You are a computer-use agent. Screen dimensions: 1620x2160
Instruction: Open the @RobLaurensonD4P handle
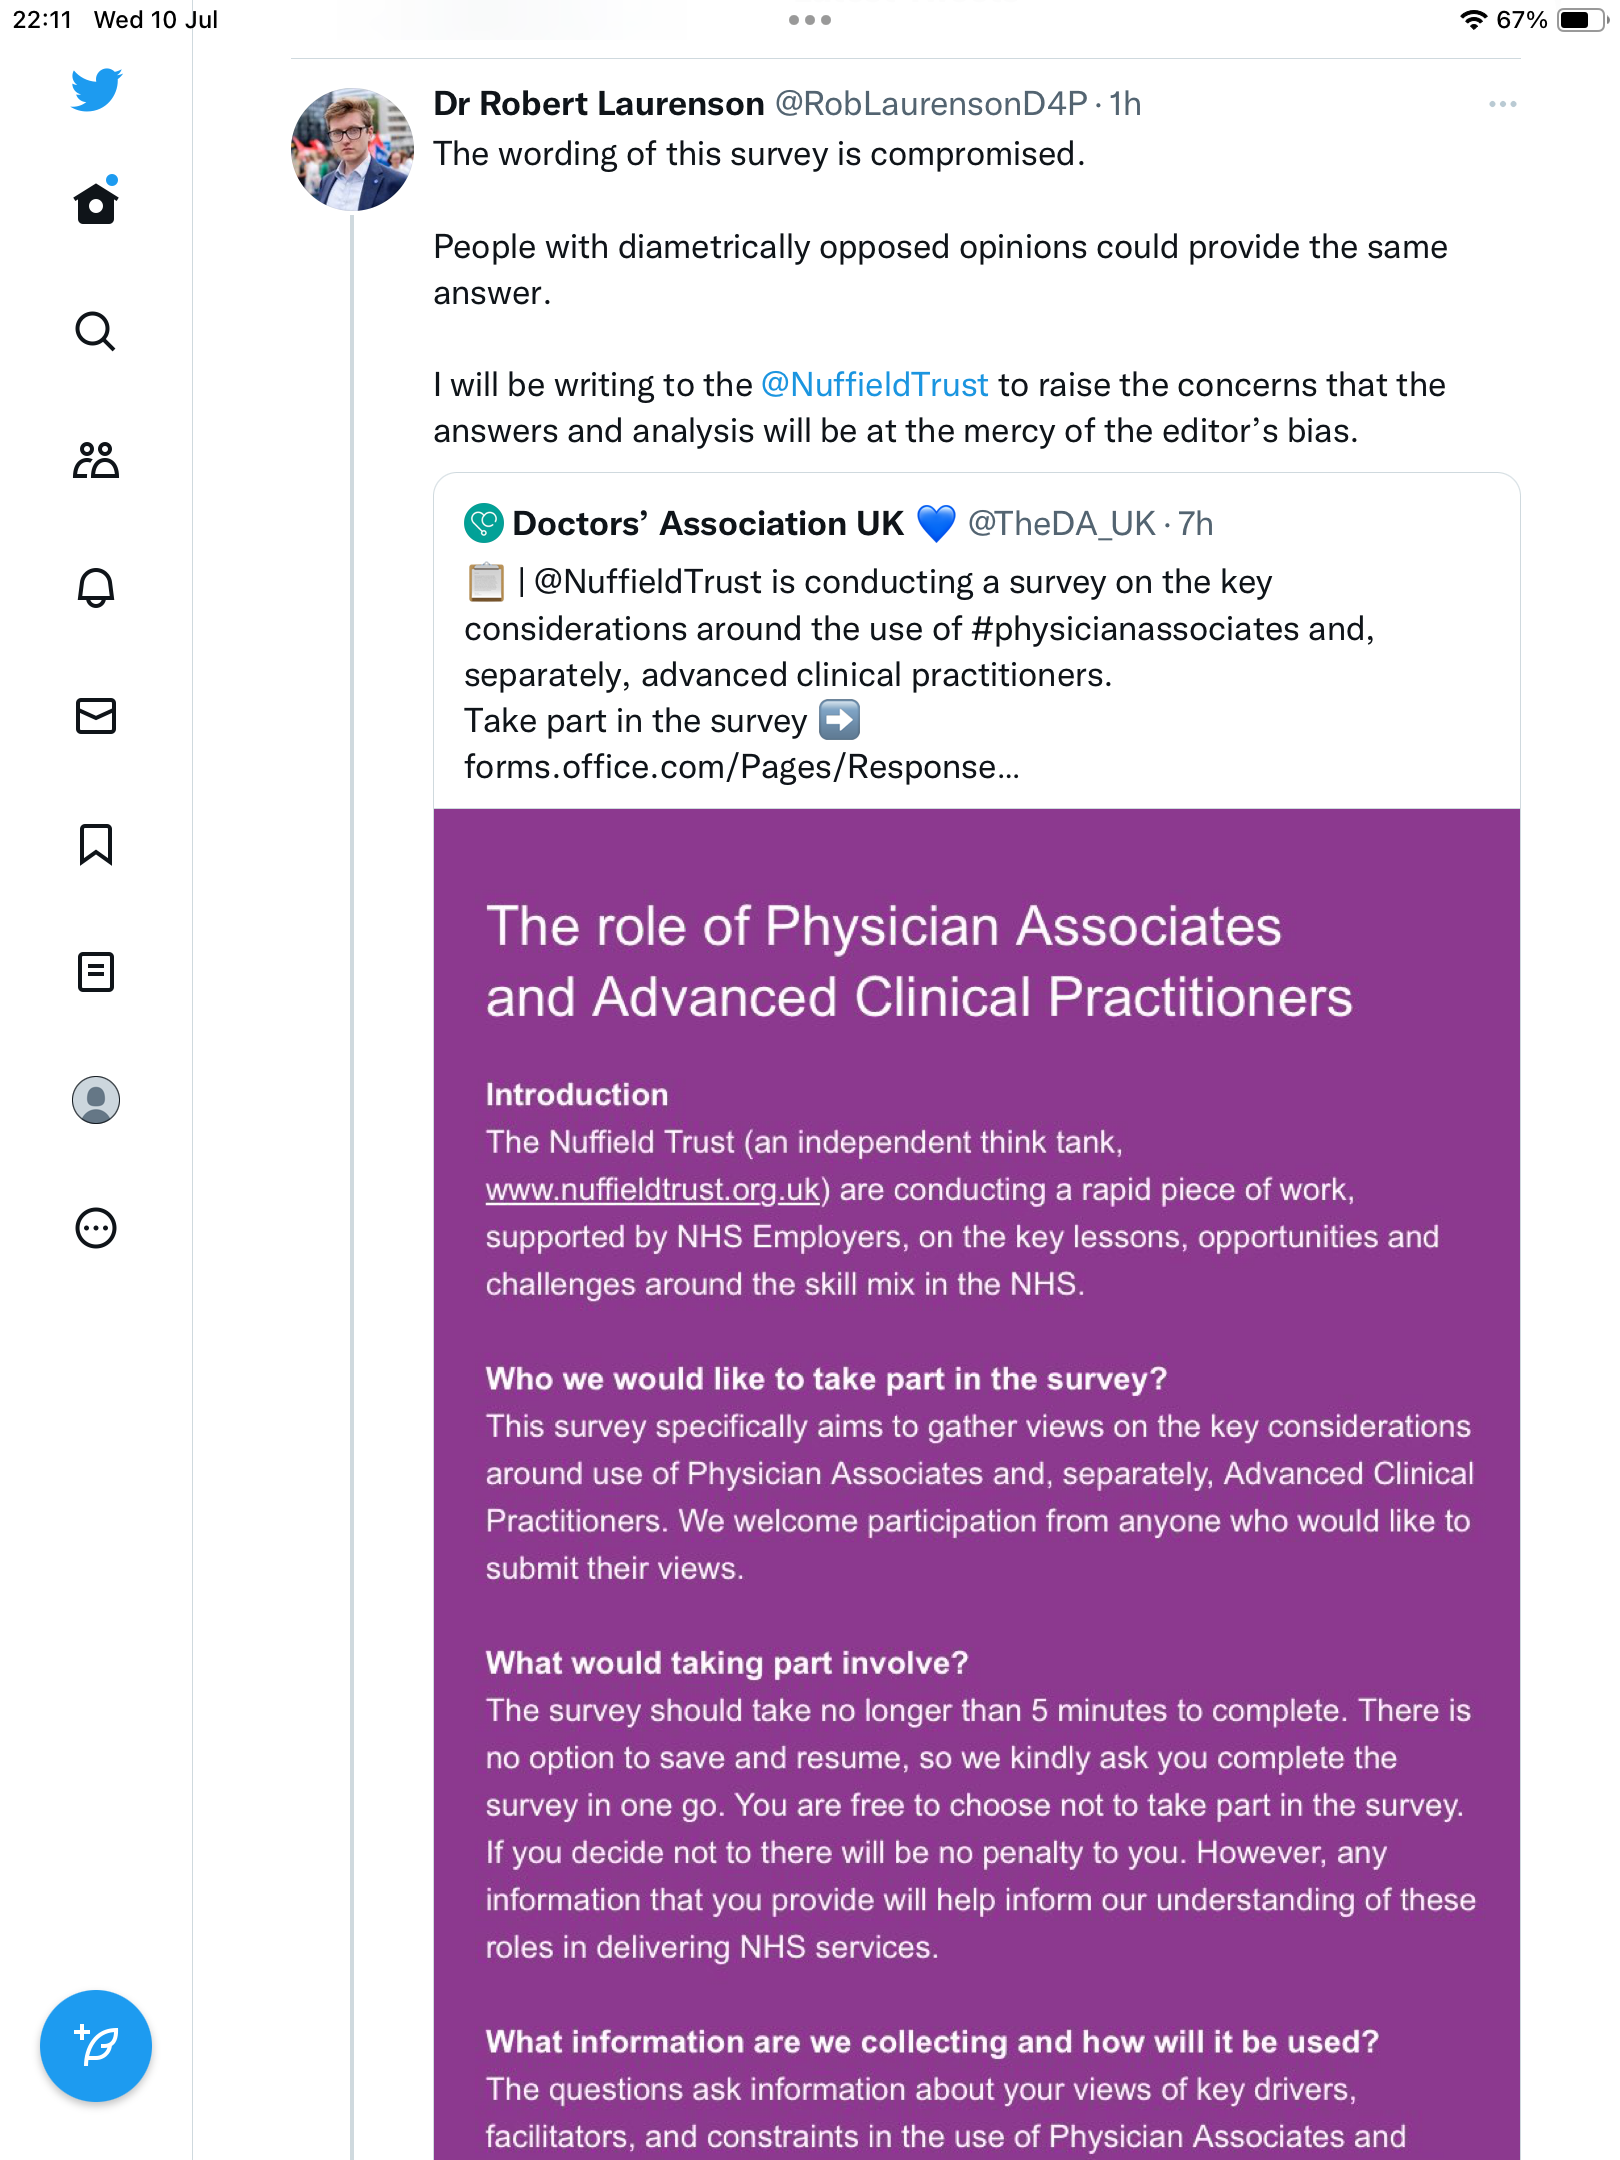[x=930, y=104]
